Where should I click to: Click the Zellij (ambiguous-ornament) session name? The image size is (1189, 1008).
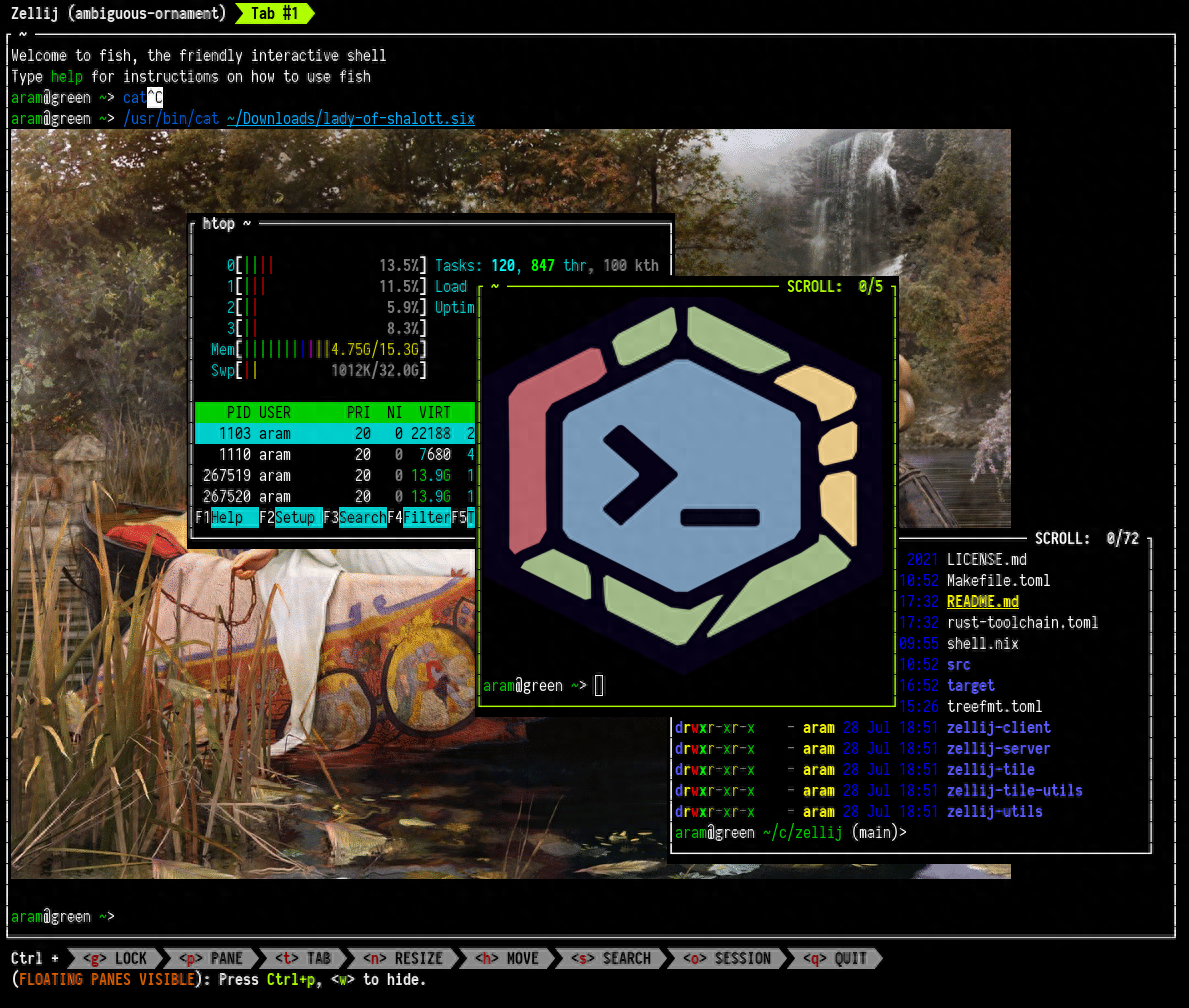pyautogui.click(x=118, y=14)
